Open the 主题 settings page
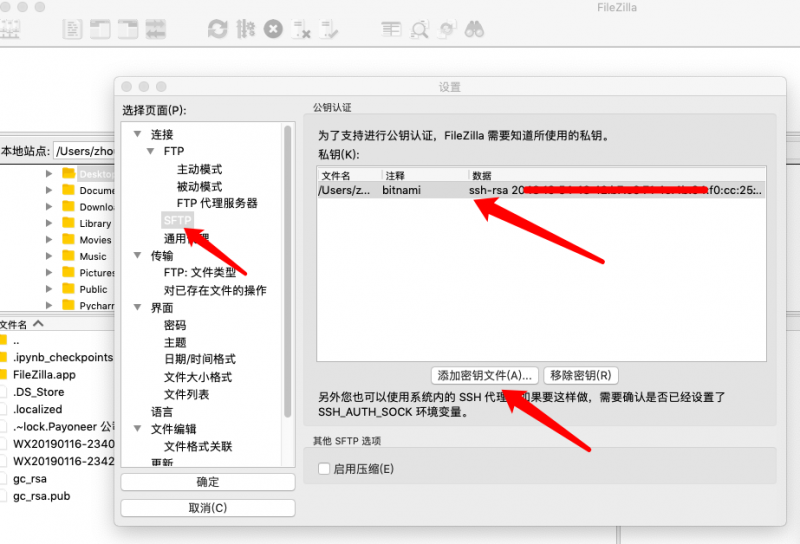 click(x=175, y=342)
